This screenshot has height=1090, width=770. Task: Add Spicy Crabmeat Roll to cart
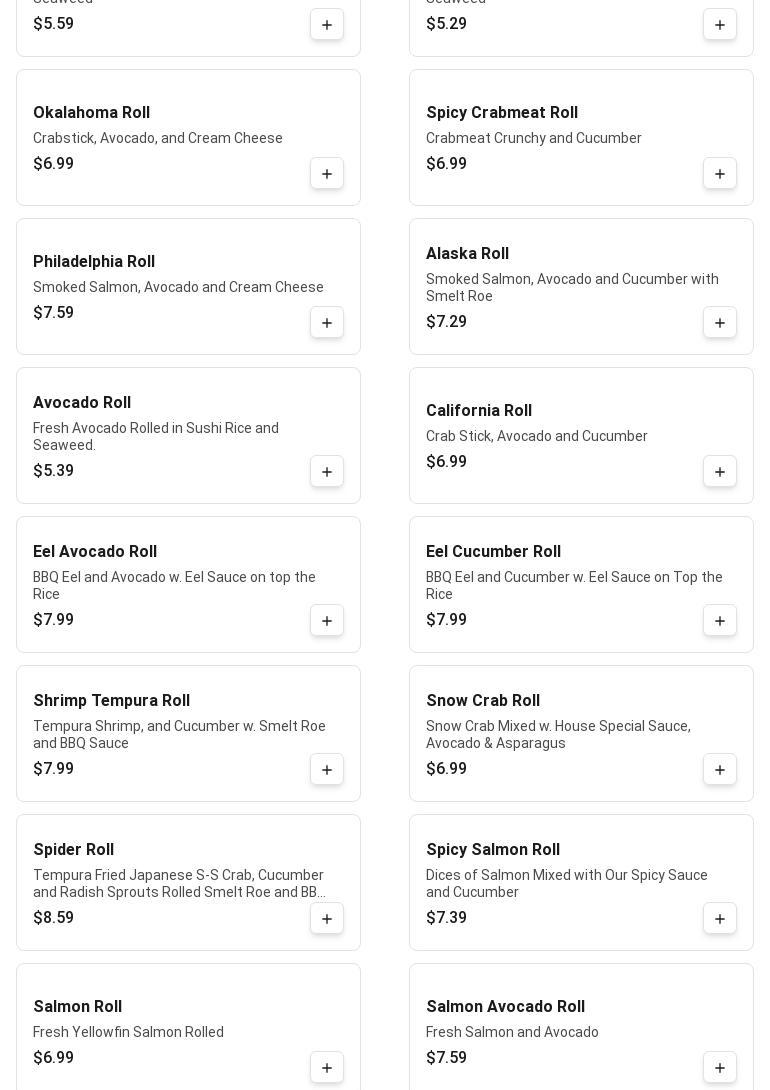tap(720, 174)
